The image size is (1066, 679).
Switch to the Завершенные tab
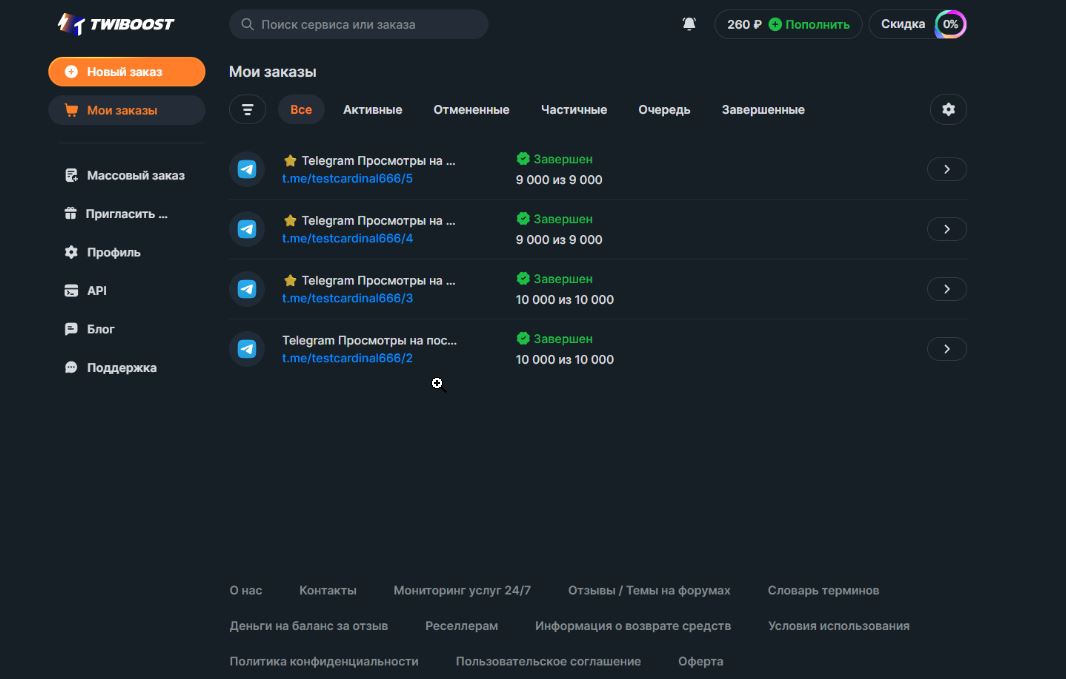[763, 110]
